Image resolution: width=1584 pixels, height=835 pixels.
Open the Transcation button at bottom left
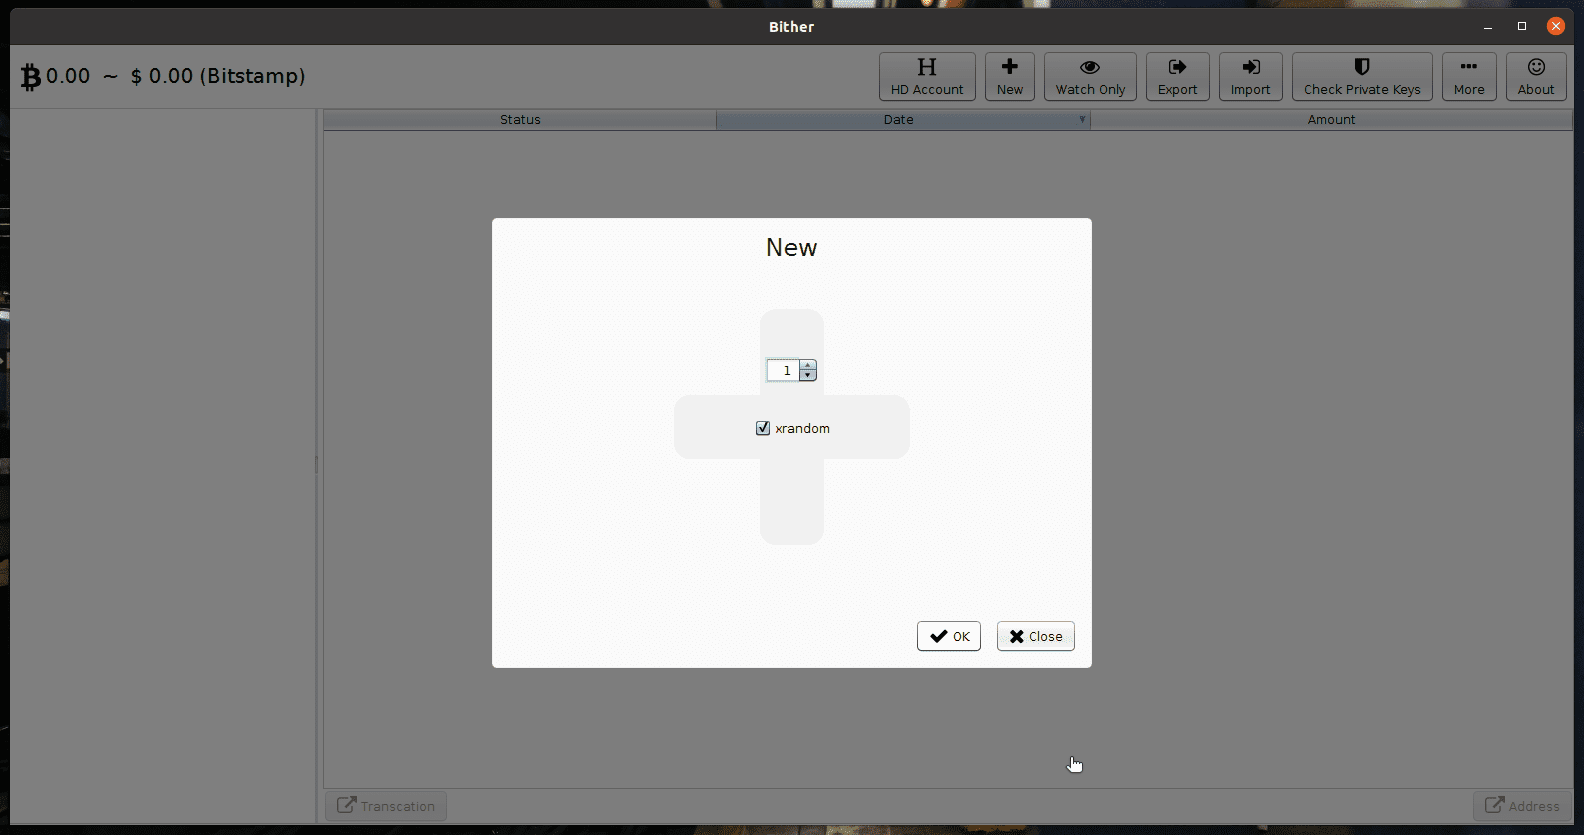(x=386, y=806)
